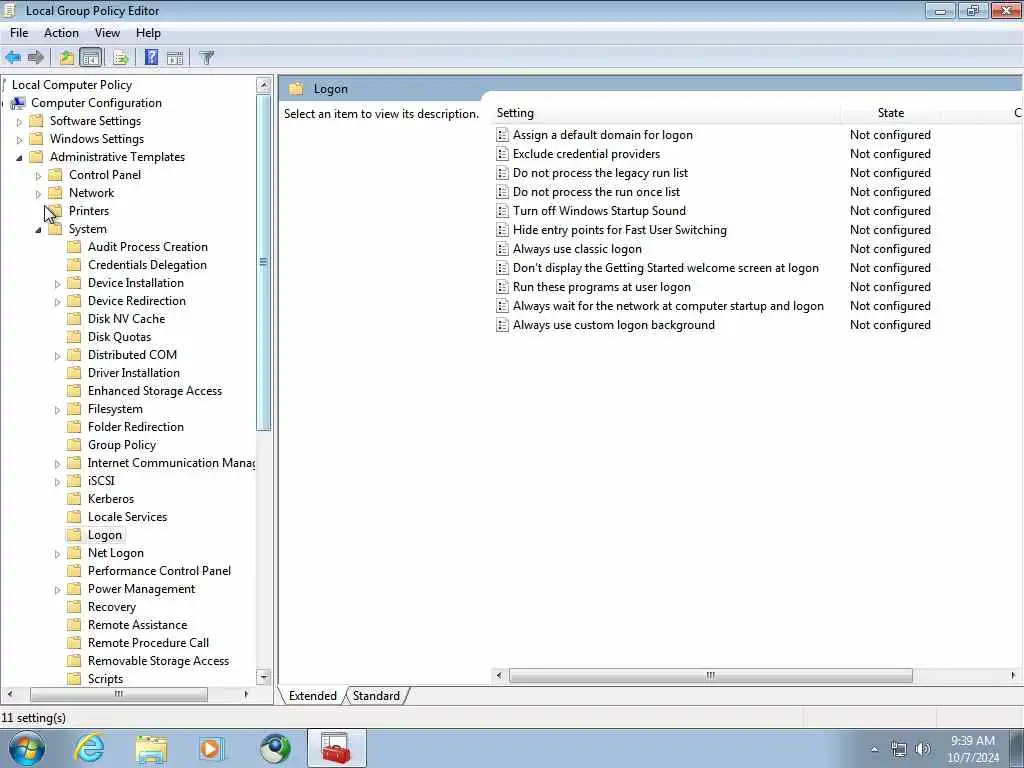Image resolution: width=1024 pixels, height=768 pixels.
Task: Expand the Control Panel node
Action: [x=38, y=176]
